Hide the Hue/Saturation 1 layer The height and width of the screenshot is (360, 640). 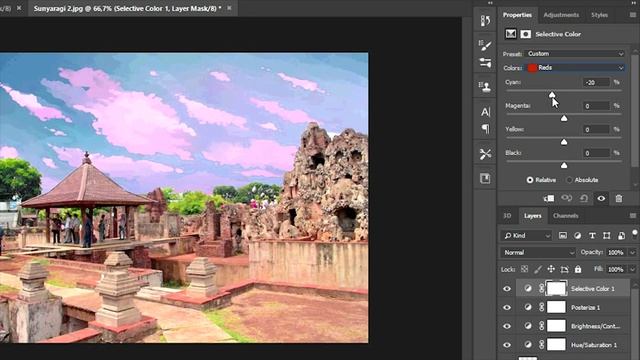(507, 345)
